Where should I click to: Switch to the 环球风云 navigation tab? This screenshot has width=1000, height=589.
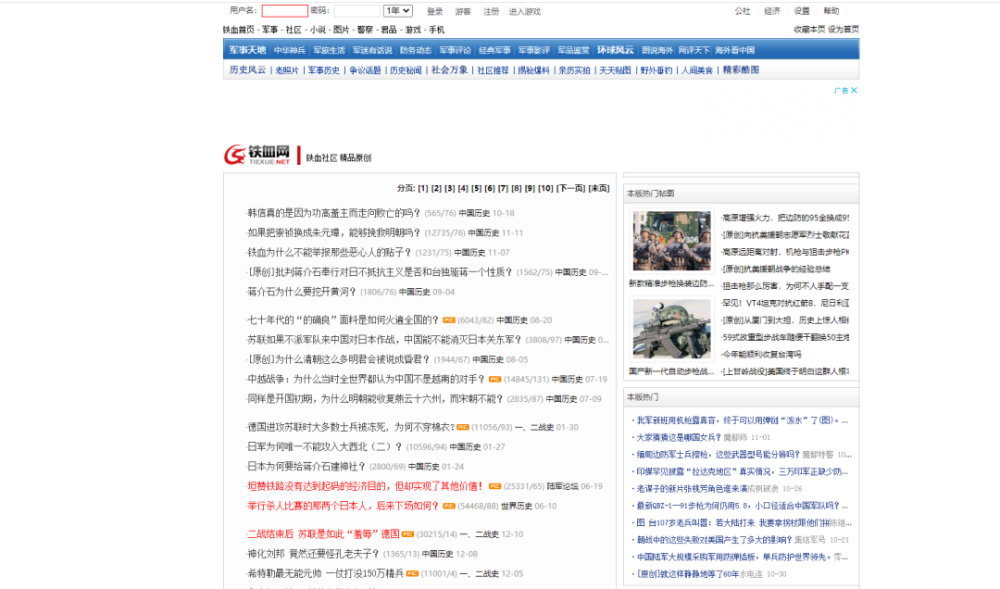615,50
